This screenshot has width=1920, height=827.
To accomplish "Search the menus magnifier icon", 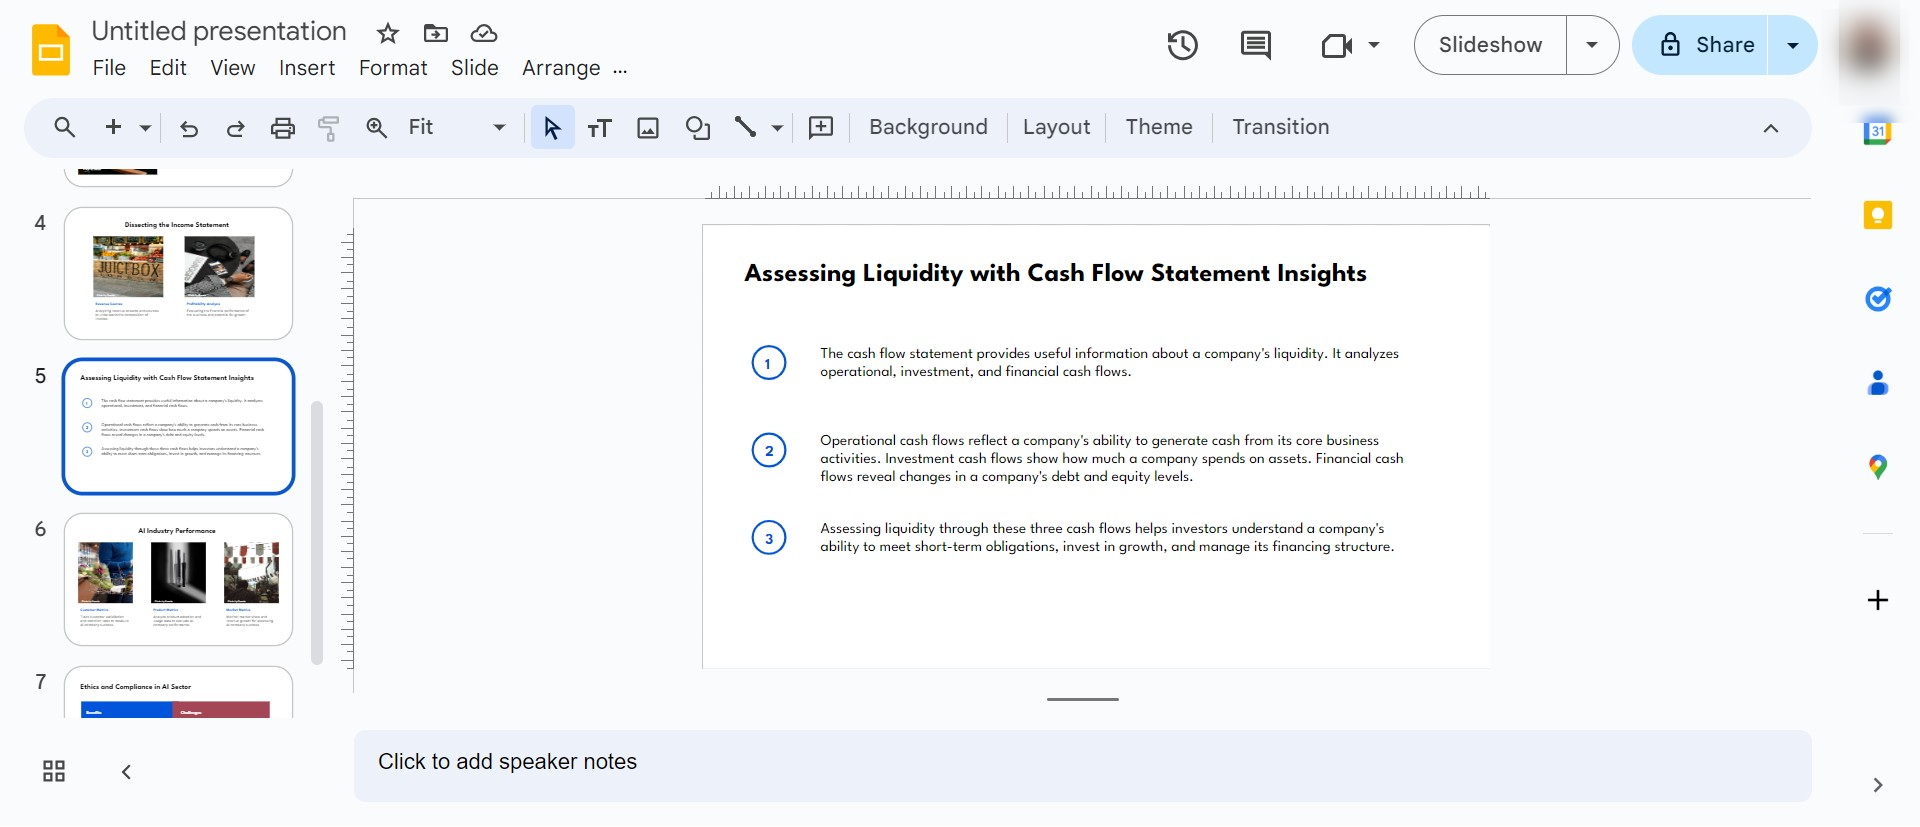I will pos(65,127).
